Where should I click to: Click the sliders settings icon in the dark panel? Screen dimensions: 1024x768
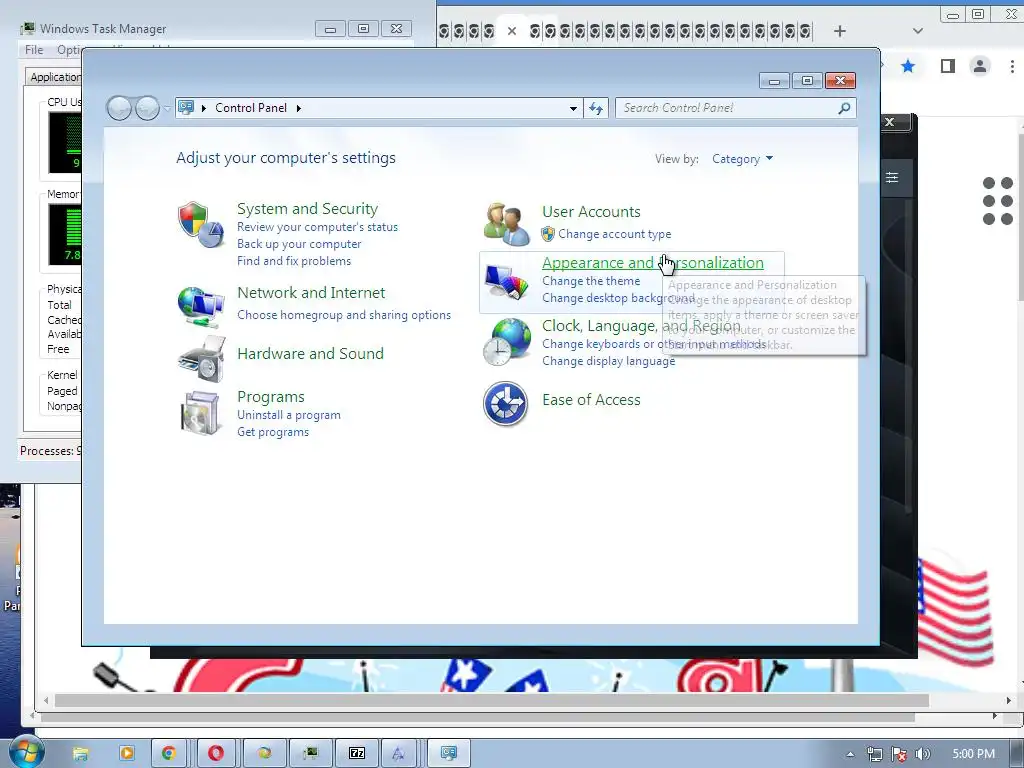[x=892, y=178]
